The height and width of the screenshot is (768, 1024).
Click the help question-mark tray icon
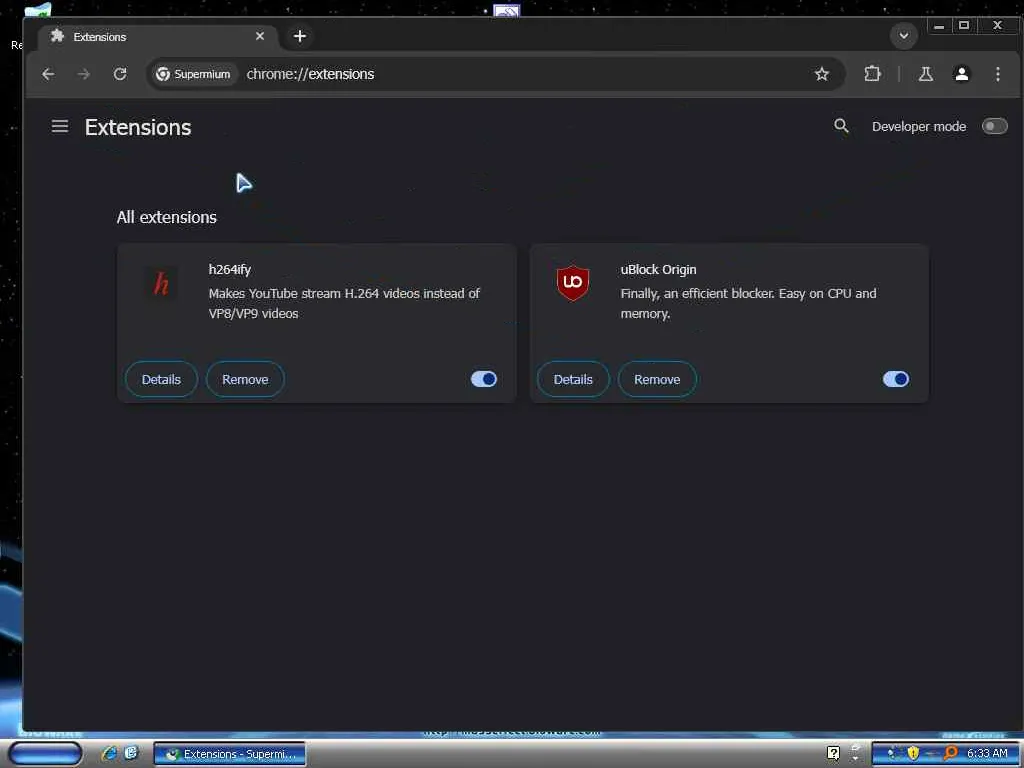coord(833,753)
